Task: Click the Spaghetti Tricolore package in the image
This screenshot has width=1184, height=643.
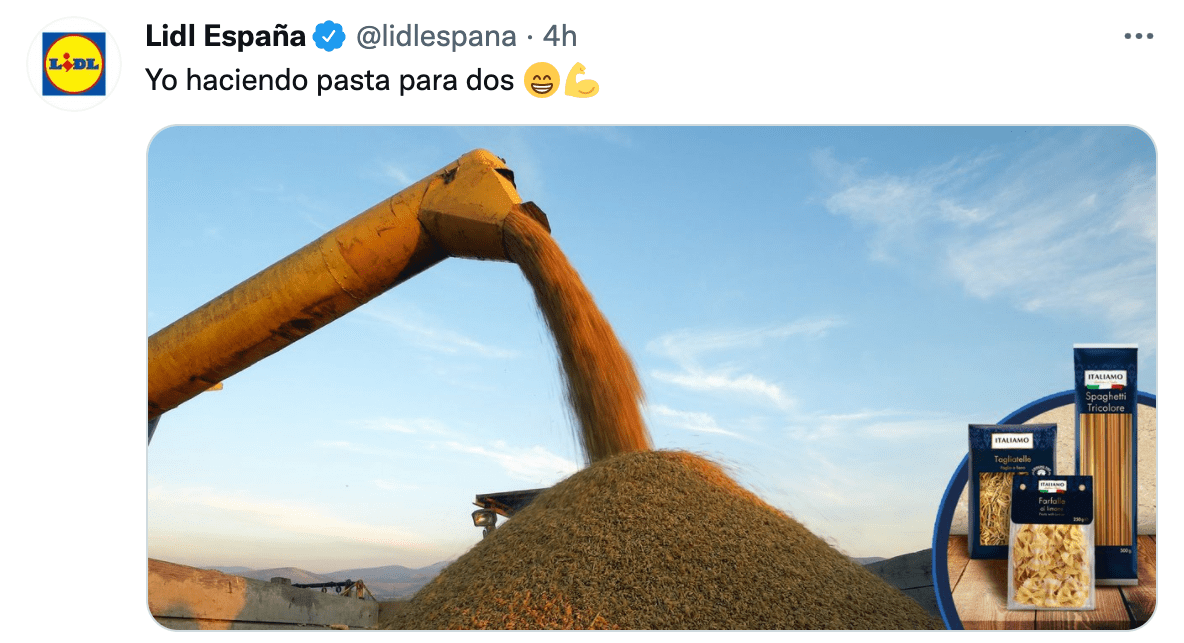Action: click(x=1105, y=464)
